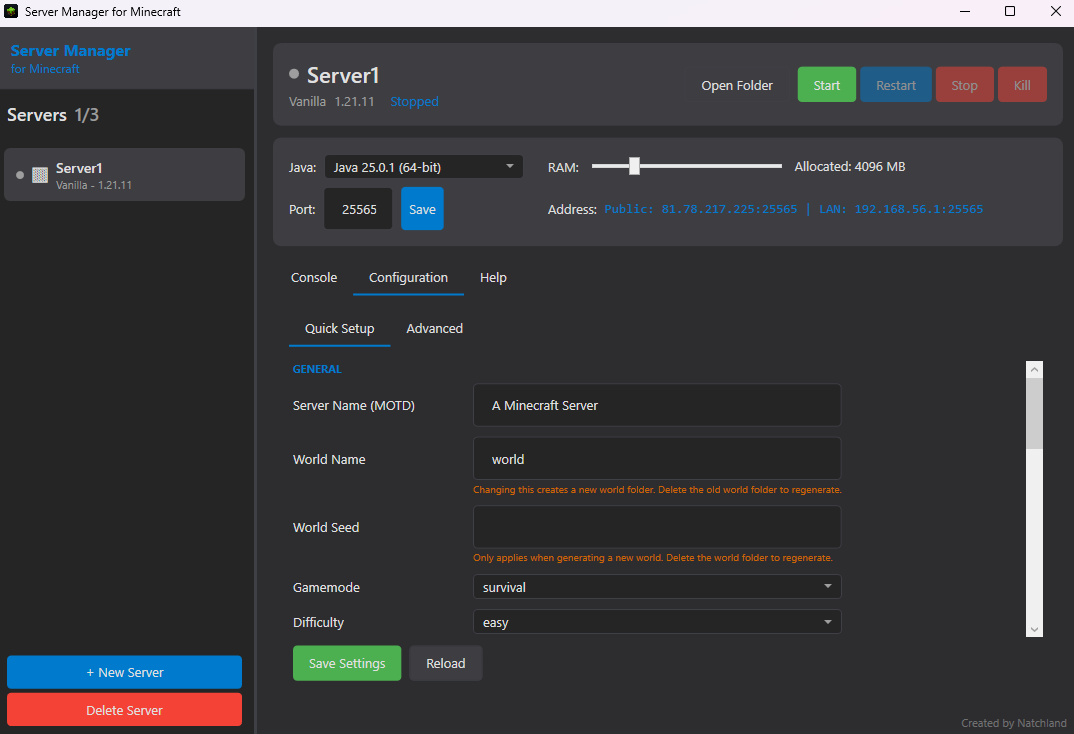Save the server settings
Screen dimensions: 1074x734
click(347, 663)
